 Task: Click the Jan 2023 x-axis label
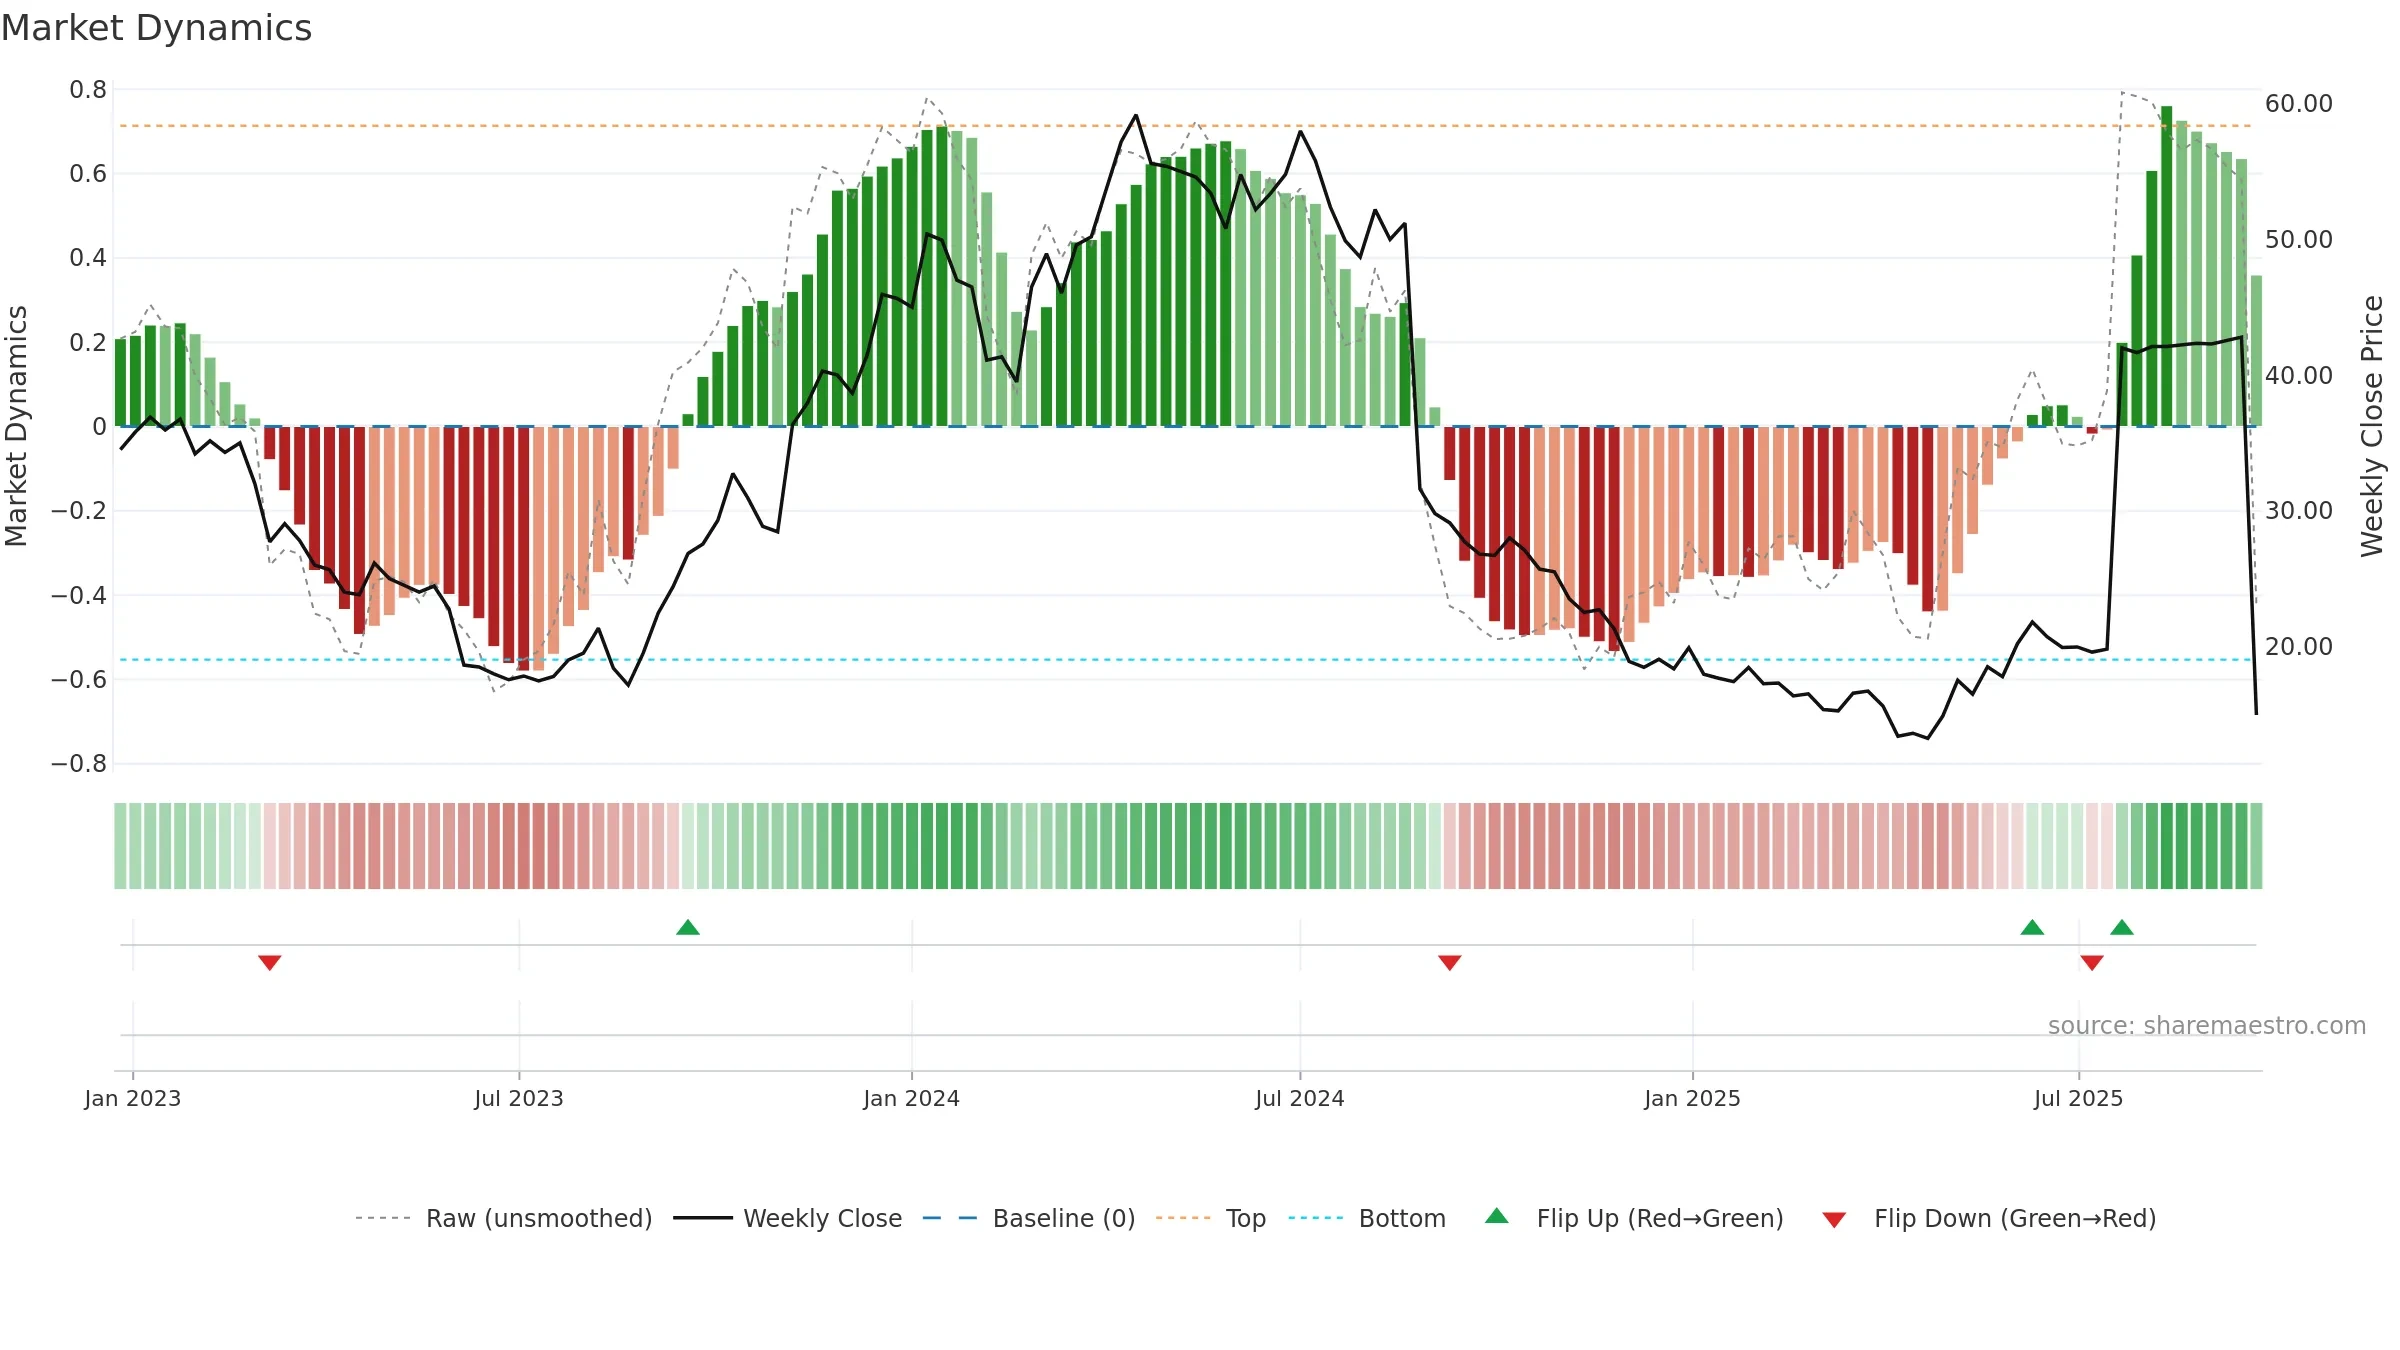tap(133, 1098)
